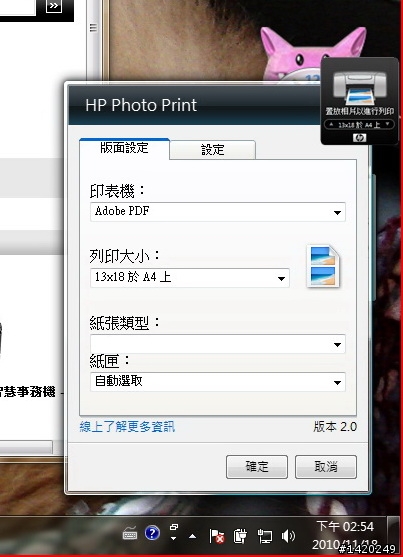Click the 置放相片以進行列印 gadget label
Viewport: 403px width, 557px height.
(x=360, y=111)
